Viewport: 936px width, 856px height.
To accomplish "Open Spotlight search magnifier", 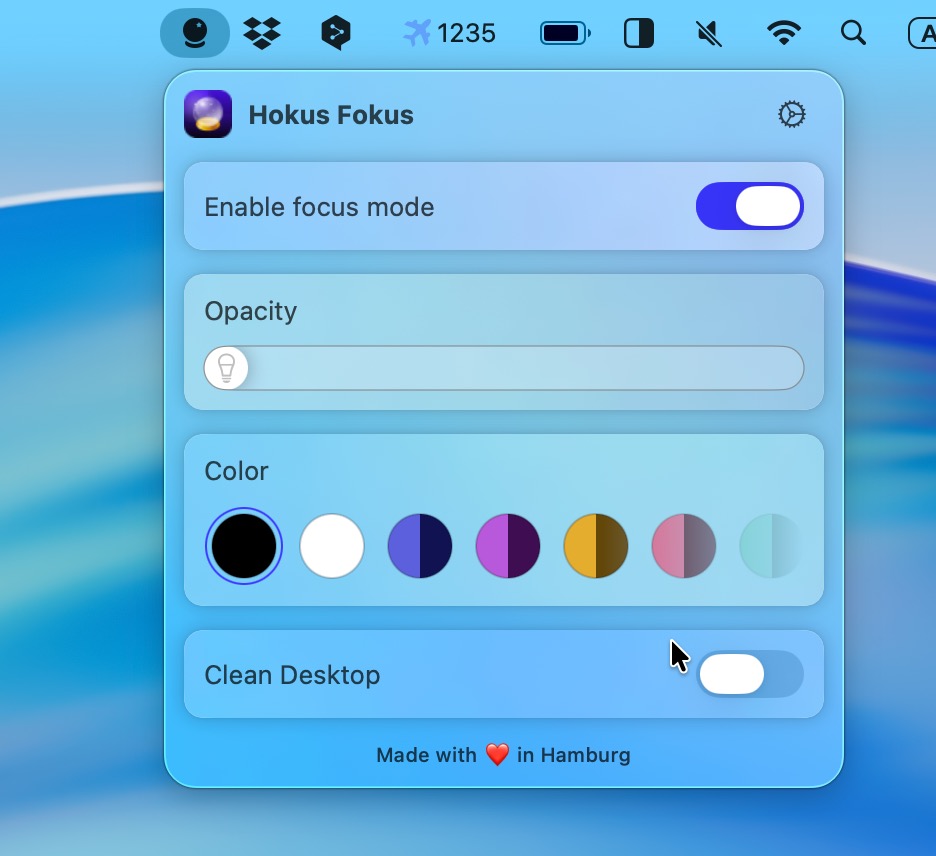I will coord(853,34).
